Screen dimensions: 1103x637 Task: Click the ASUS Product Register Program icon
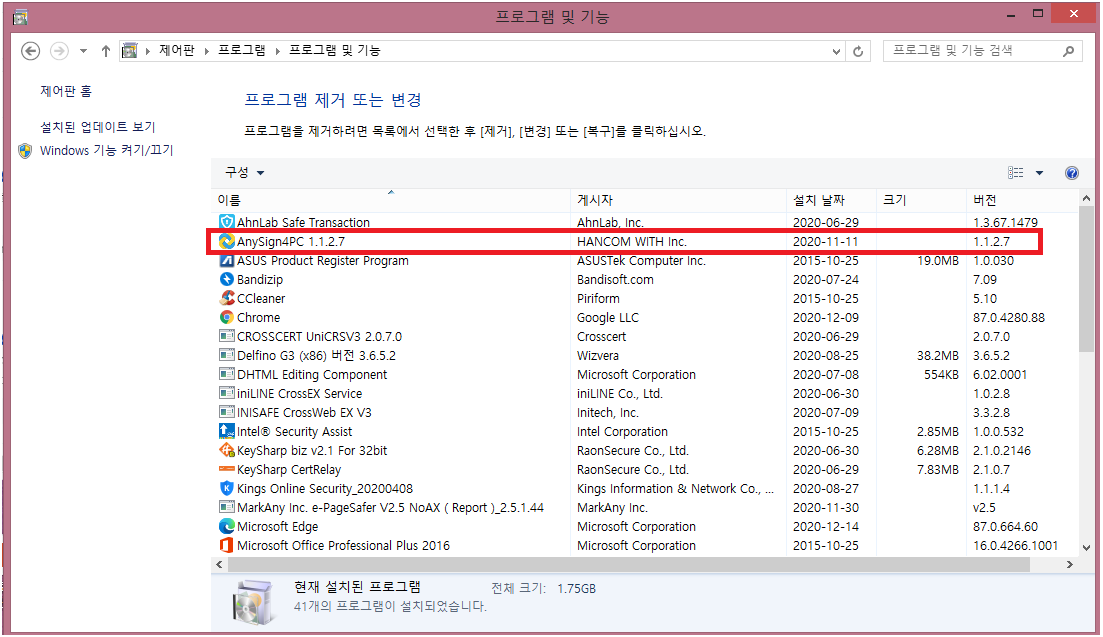click(x=227, y=260)
